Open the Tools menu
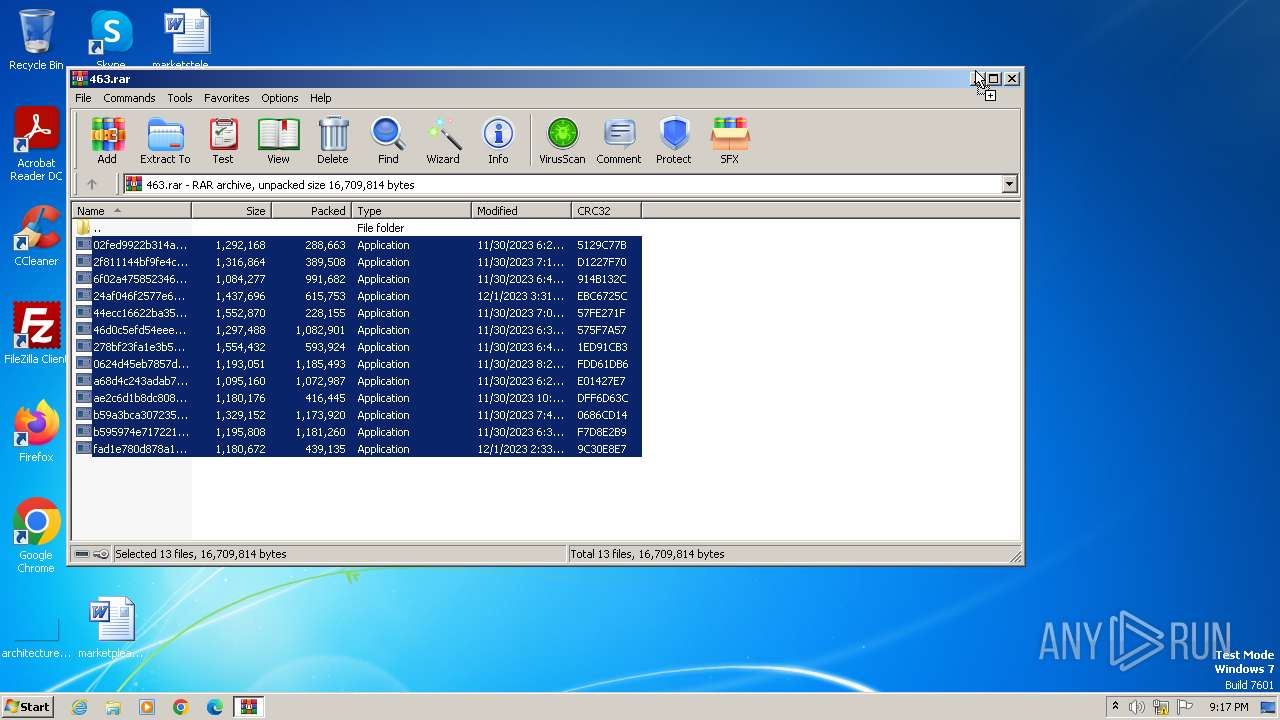The width and height of the screenshot is (1280, 720). pos(180,98)
